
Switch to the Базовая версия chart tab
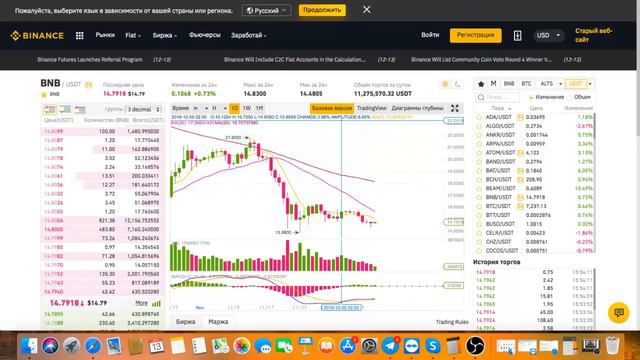click(332, 108)
